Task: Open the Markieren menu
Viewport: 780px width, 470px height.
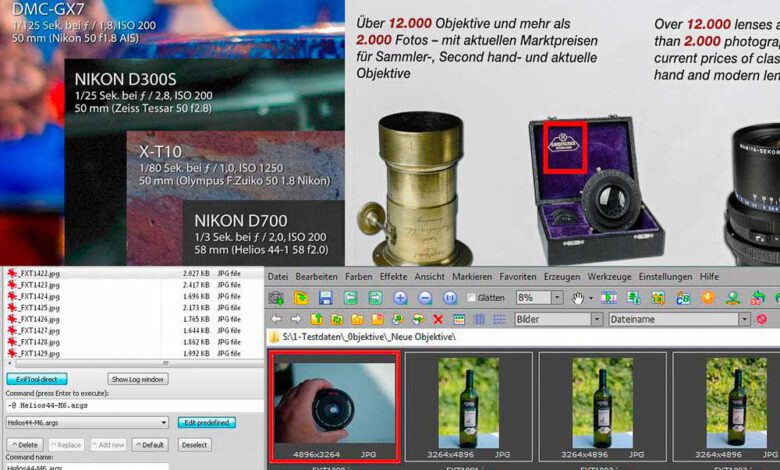Action: pos(472,277)
